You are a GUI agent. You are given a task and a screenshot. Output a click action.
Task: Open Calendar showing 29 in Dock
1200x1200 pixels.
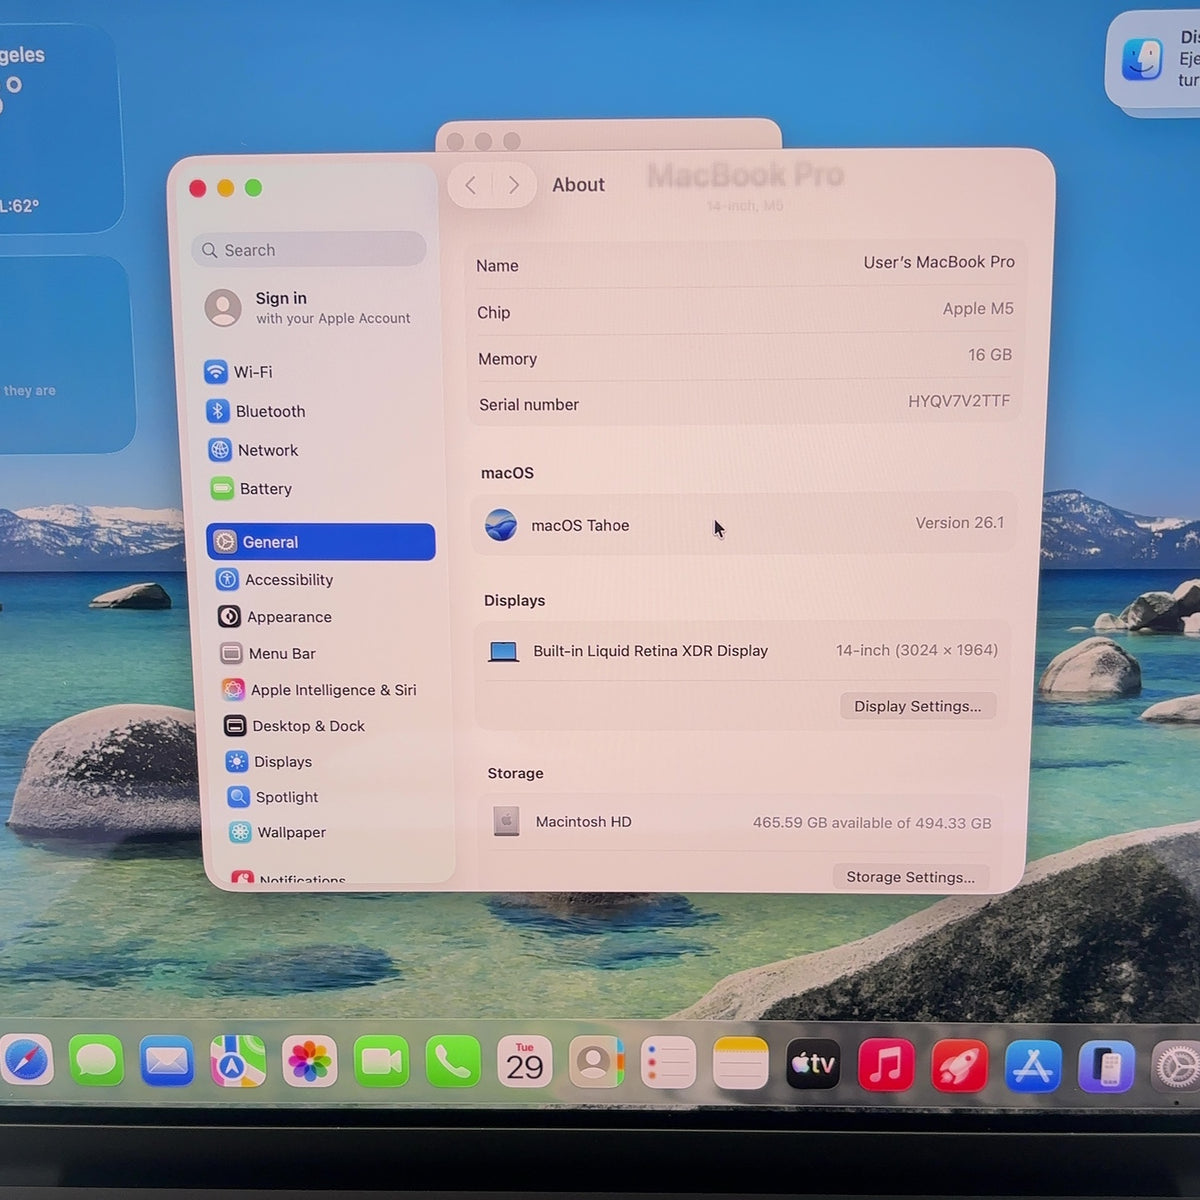(x=525, y=1062)
